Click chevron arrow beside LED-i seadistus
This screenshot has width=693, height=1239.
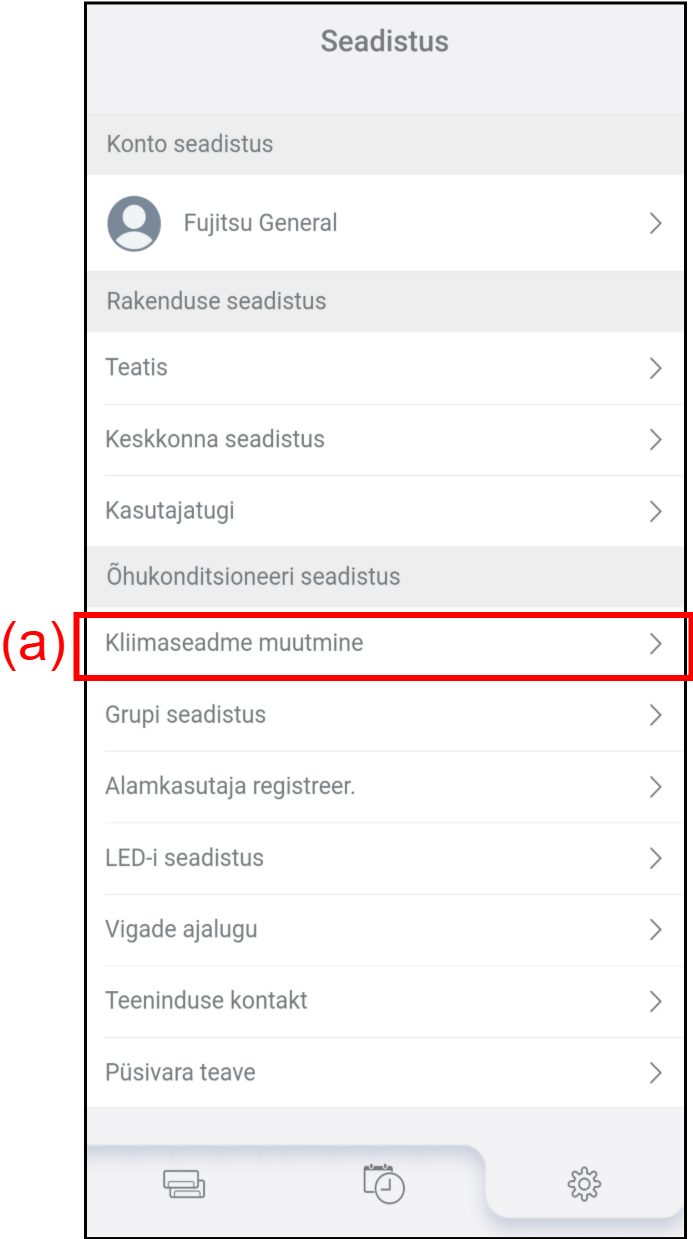(x=656, y=858)
